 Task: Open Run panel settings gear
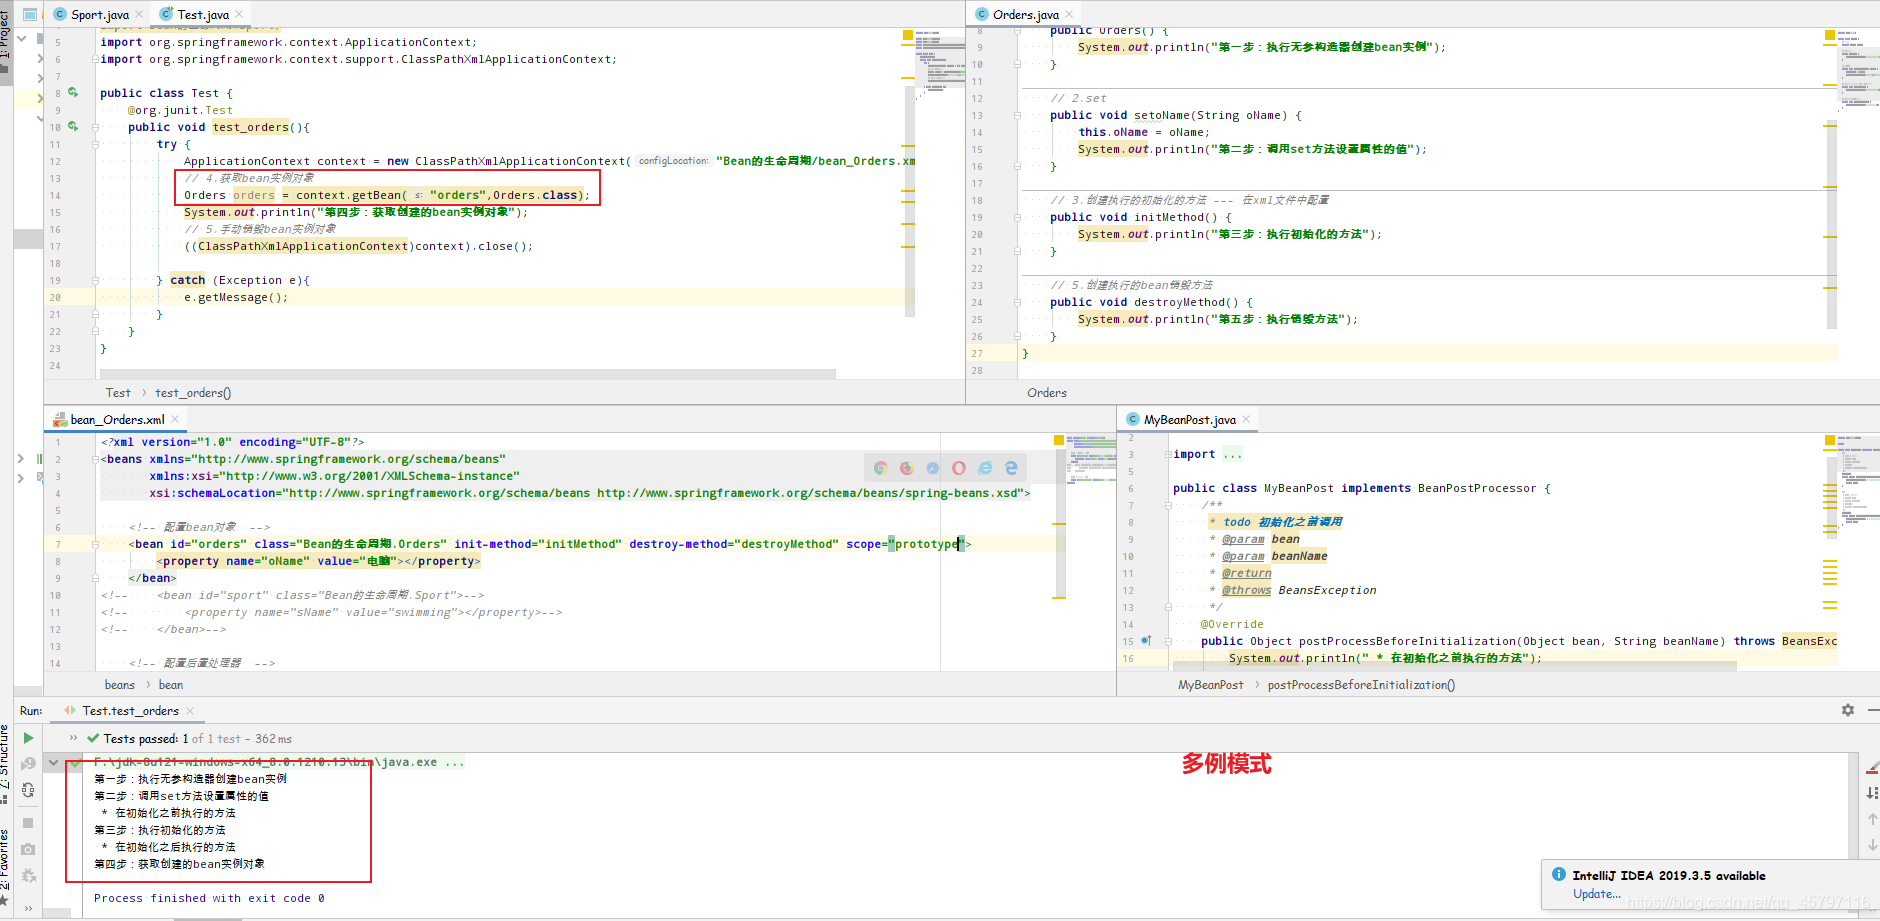point(1848,710)
